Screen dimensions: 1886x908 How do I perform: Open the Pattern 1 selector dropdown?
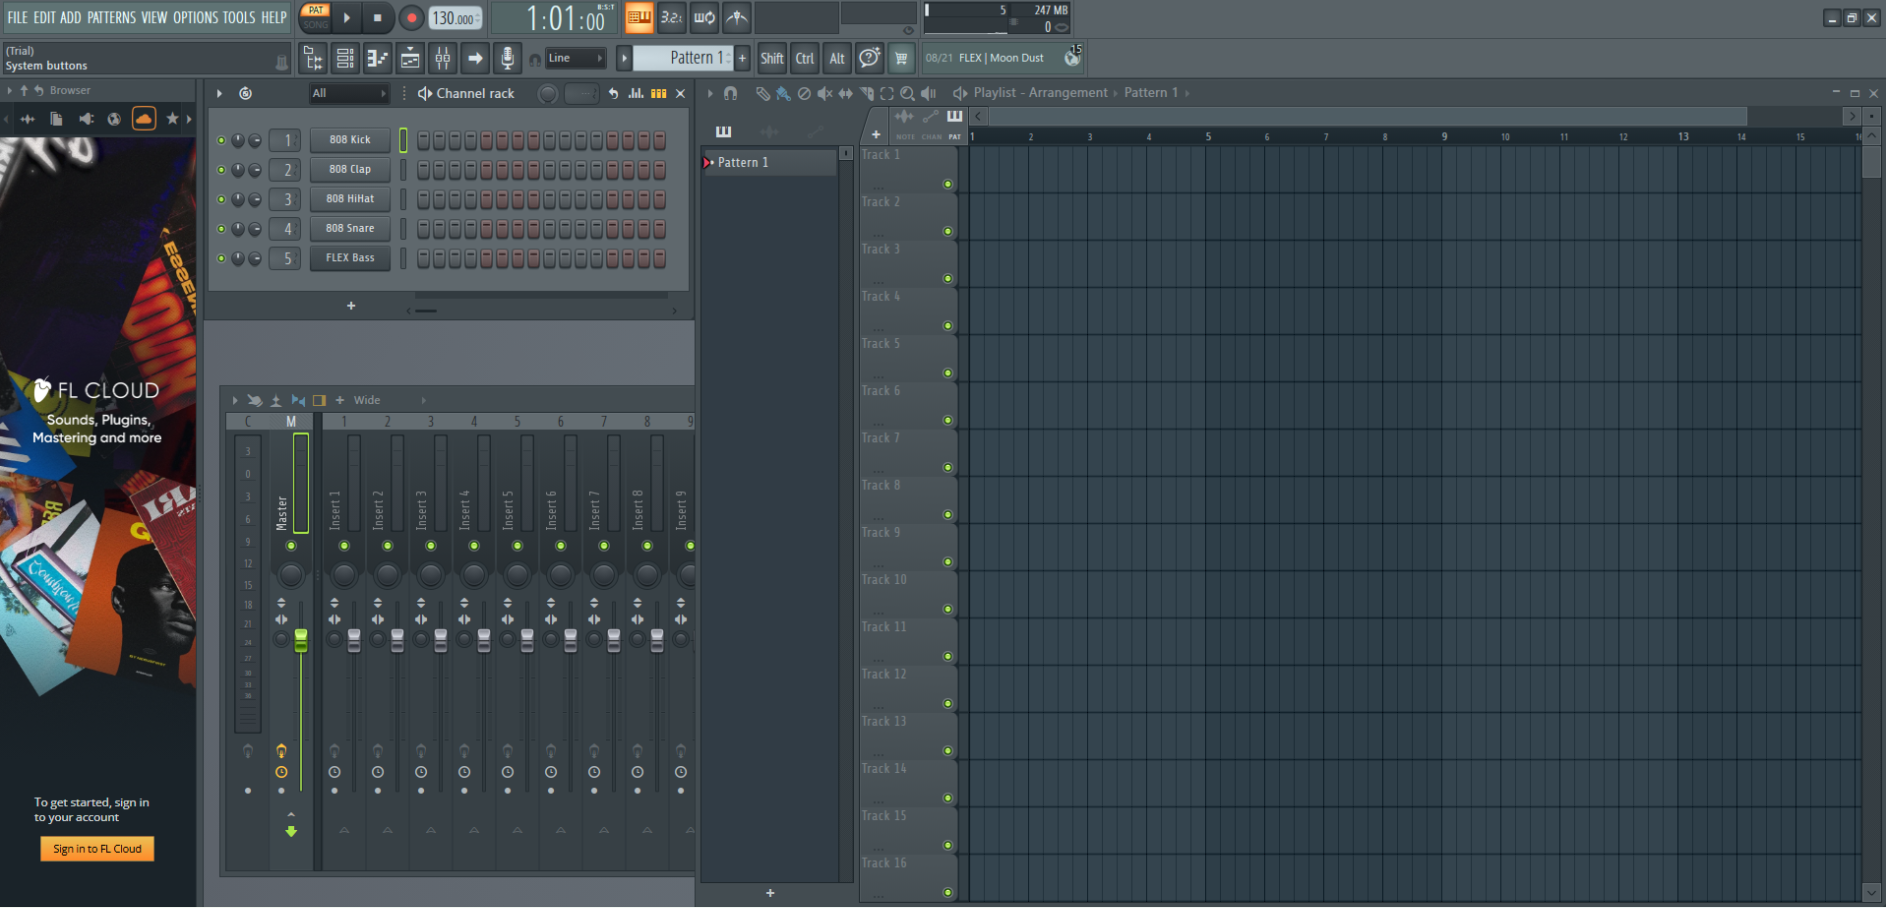(x=684, y=58)
